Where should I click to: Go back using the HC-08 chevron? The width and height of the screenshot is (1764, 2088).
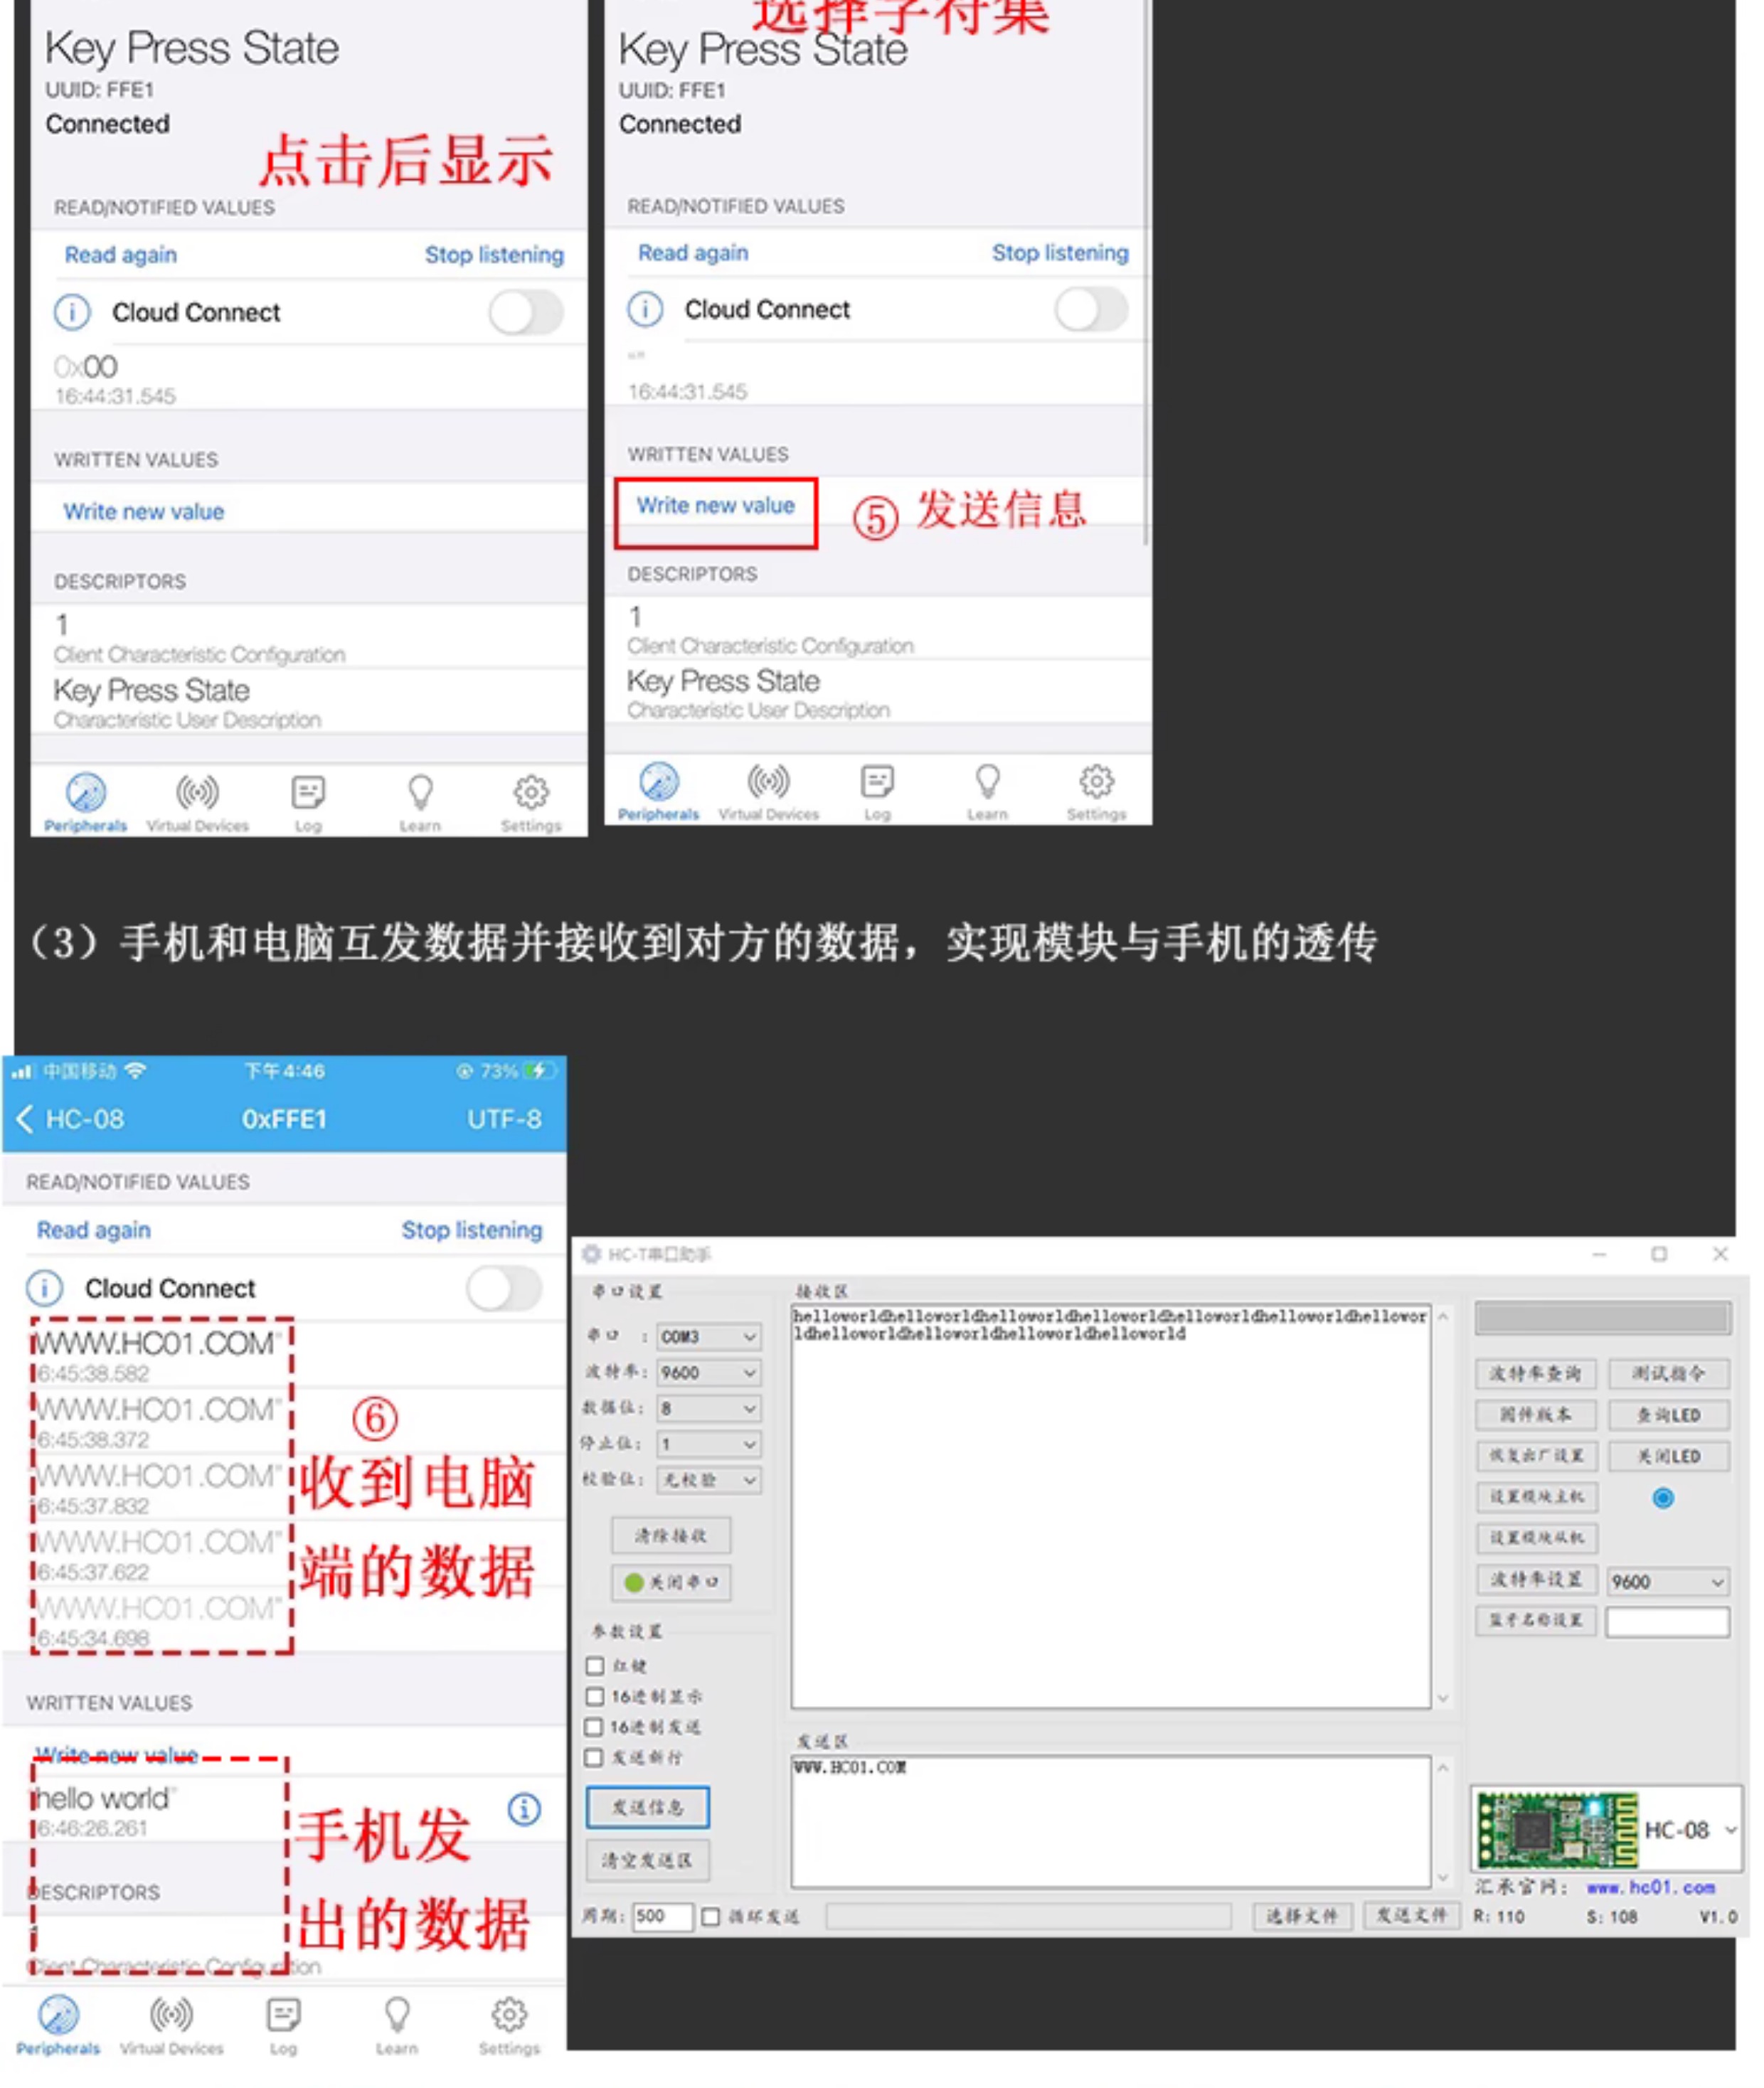pyautogui.click(x=26, y=1118)
